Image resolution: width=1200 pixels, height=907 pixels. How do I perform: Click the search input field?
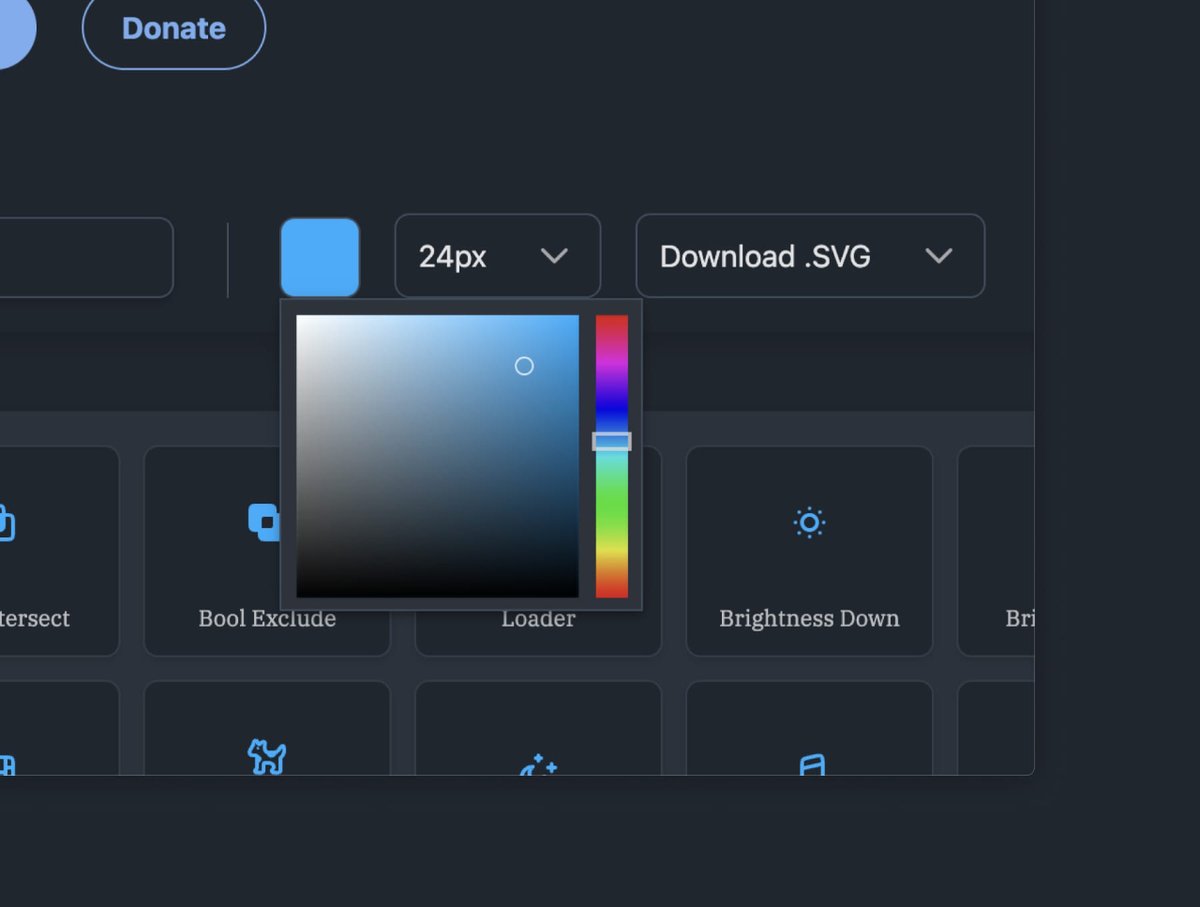click(87, 257)
